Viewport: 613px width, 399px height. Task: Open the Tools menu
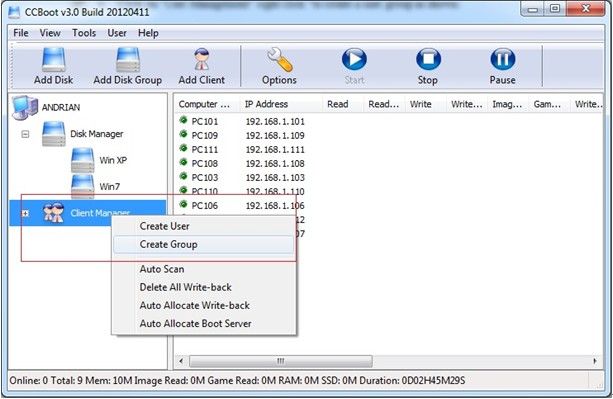(x=84, y=33)
